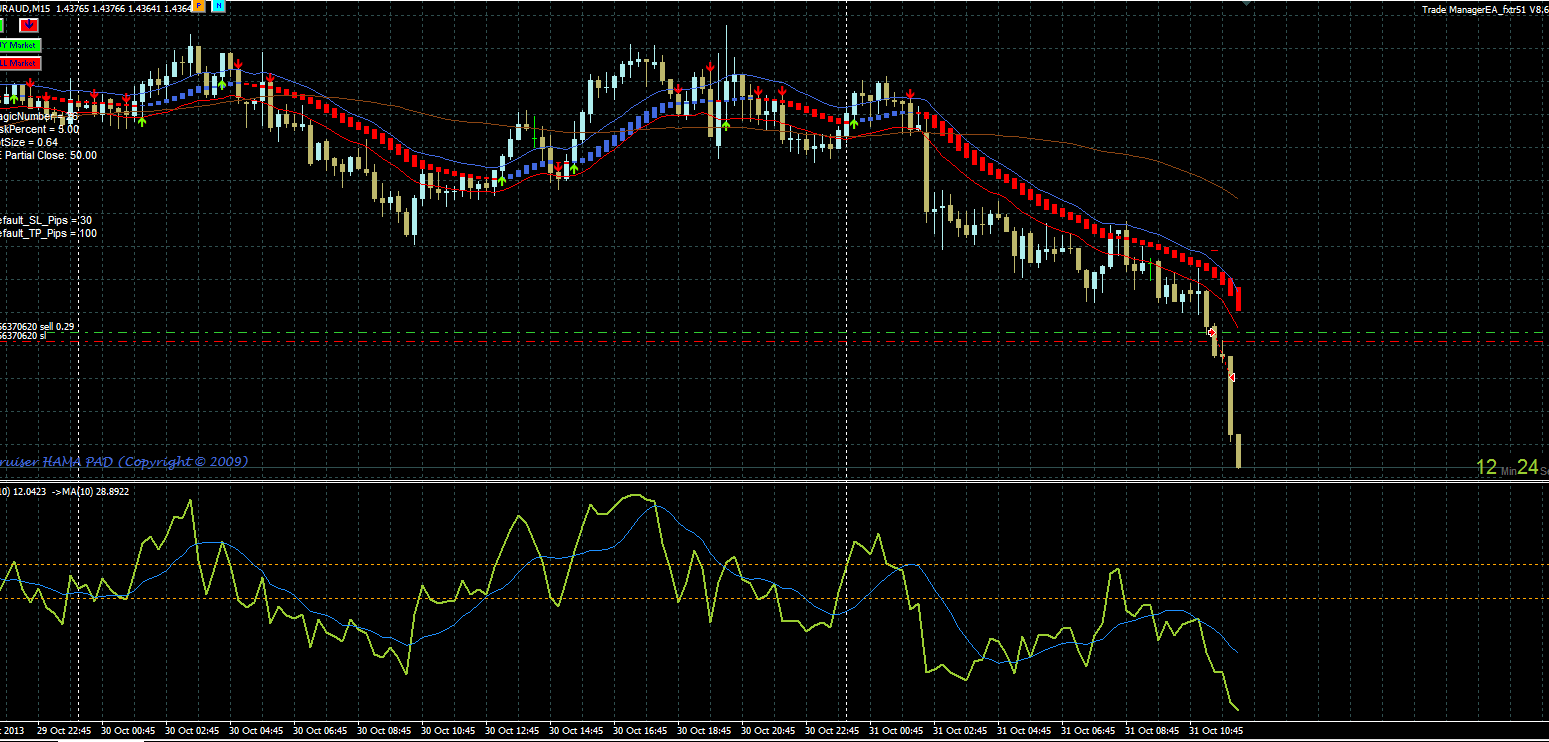Click the green BUY Market button

pos(20,45)
